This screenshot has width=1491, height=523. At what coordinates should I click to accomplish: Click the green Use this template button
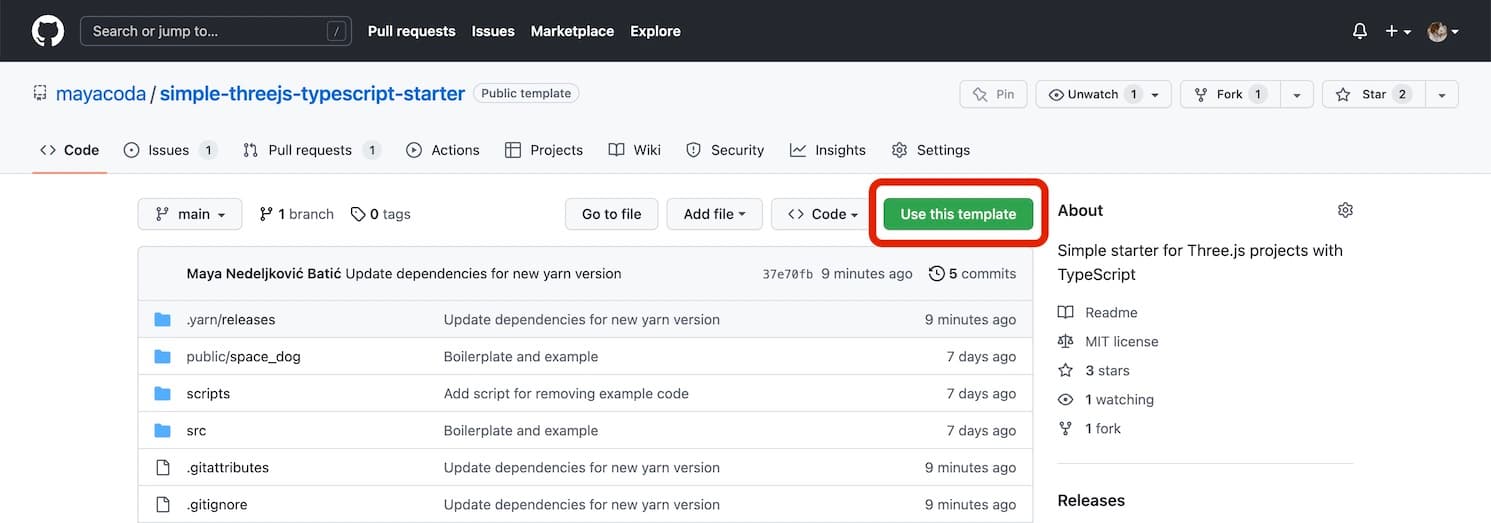pyautogui.click(x=958, y=214)
